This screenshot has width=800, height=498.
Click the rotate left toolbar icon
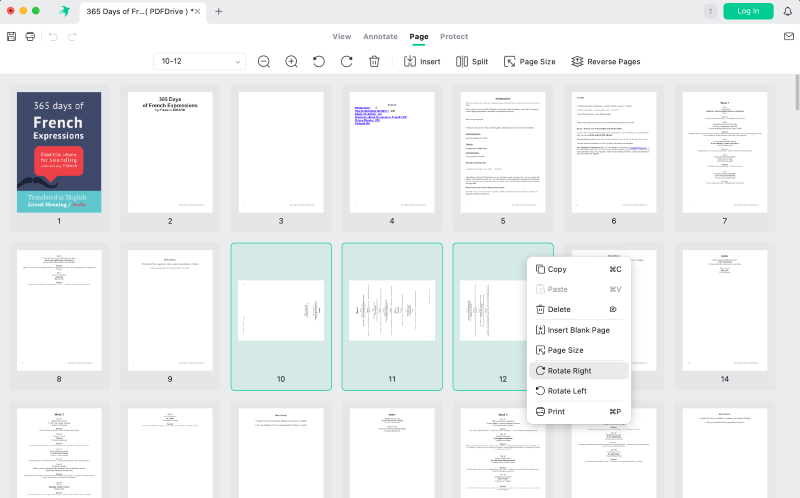pos(319,61)
